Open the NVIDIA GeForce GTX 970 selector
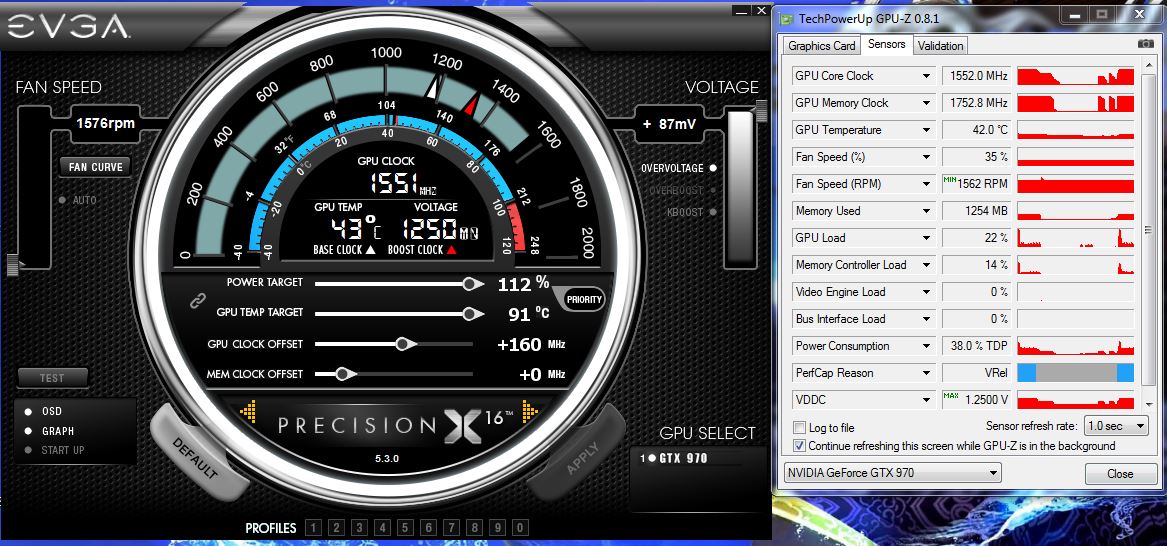The image size is (1167, 546). (892, 473)
